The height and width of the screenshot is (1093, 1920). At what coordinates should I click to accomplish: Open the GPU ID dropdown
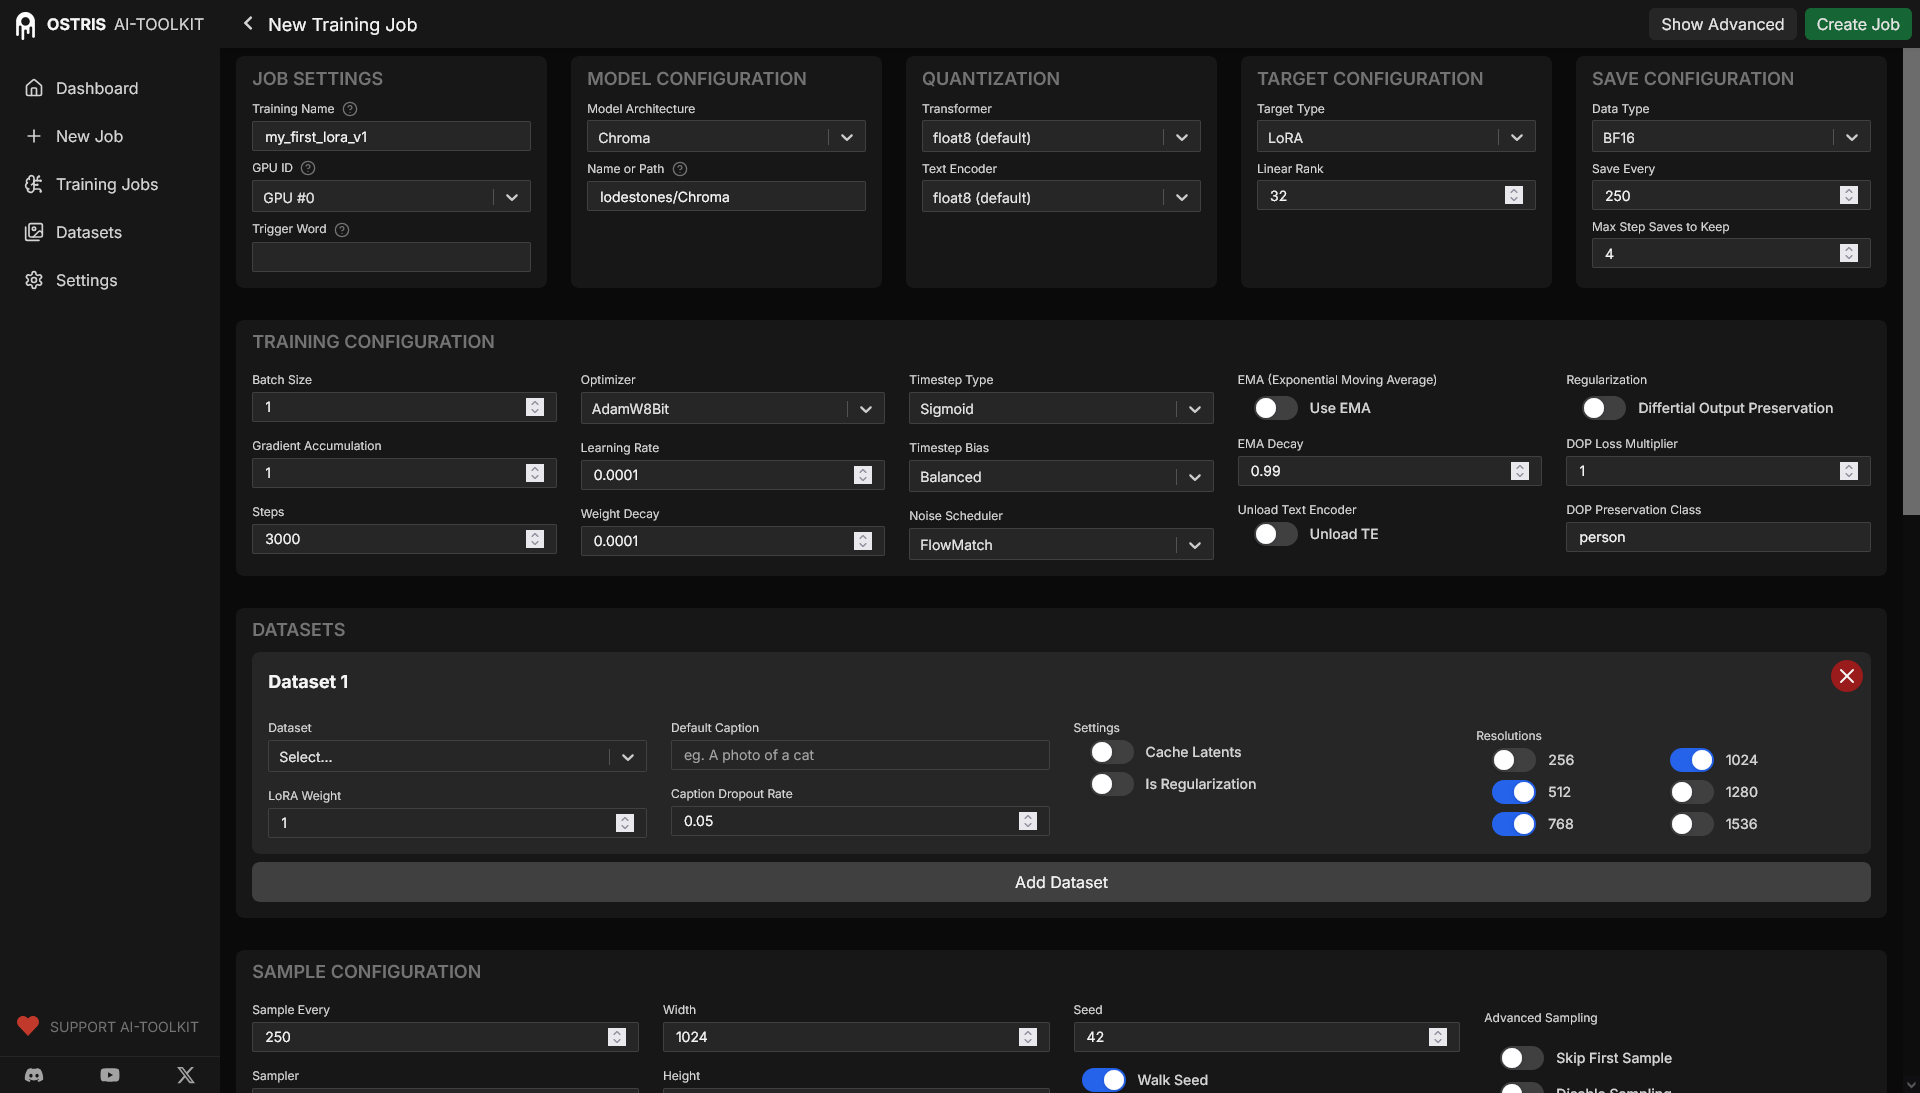coord(391,197)
